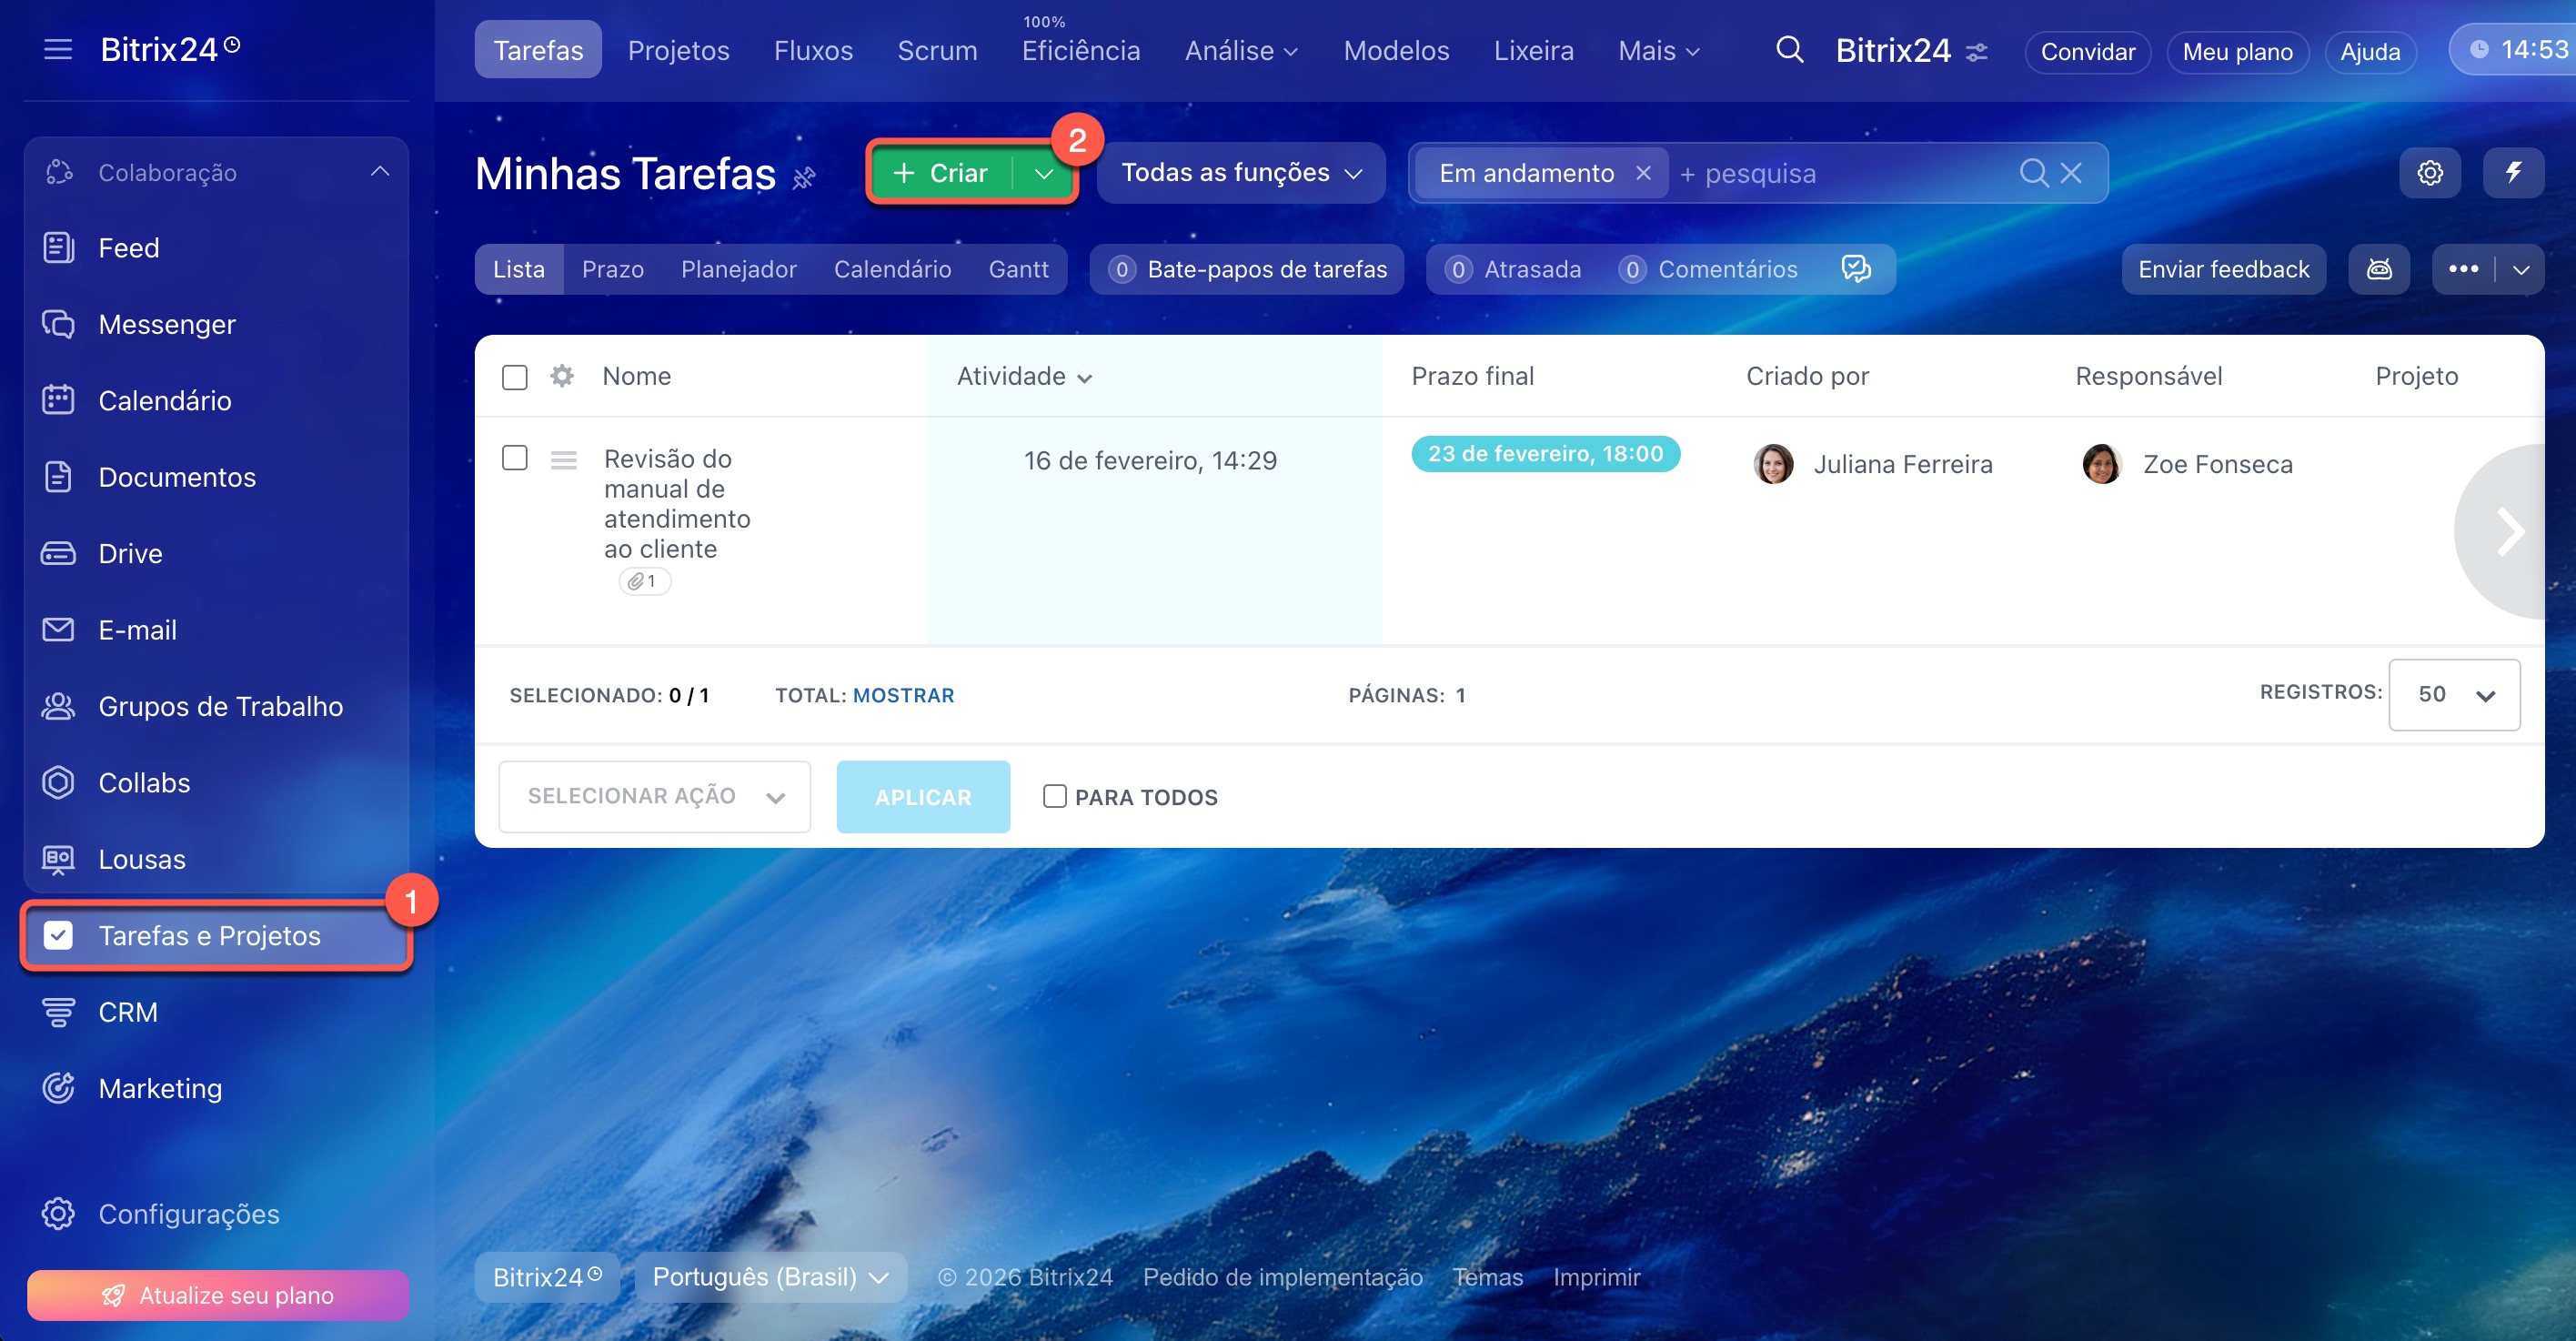Select the Revisão do manual task checkbox
Image resolution: width=2576 pixels, height=1341 pixels.
[x=515, y=458]
